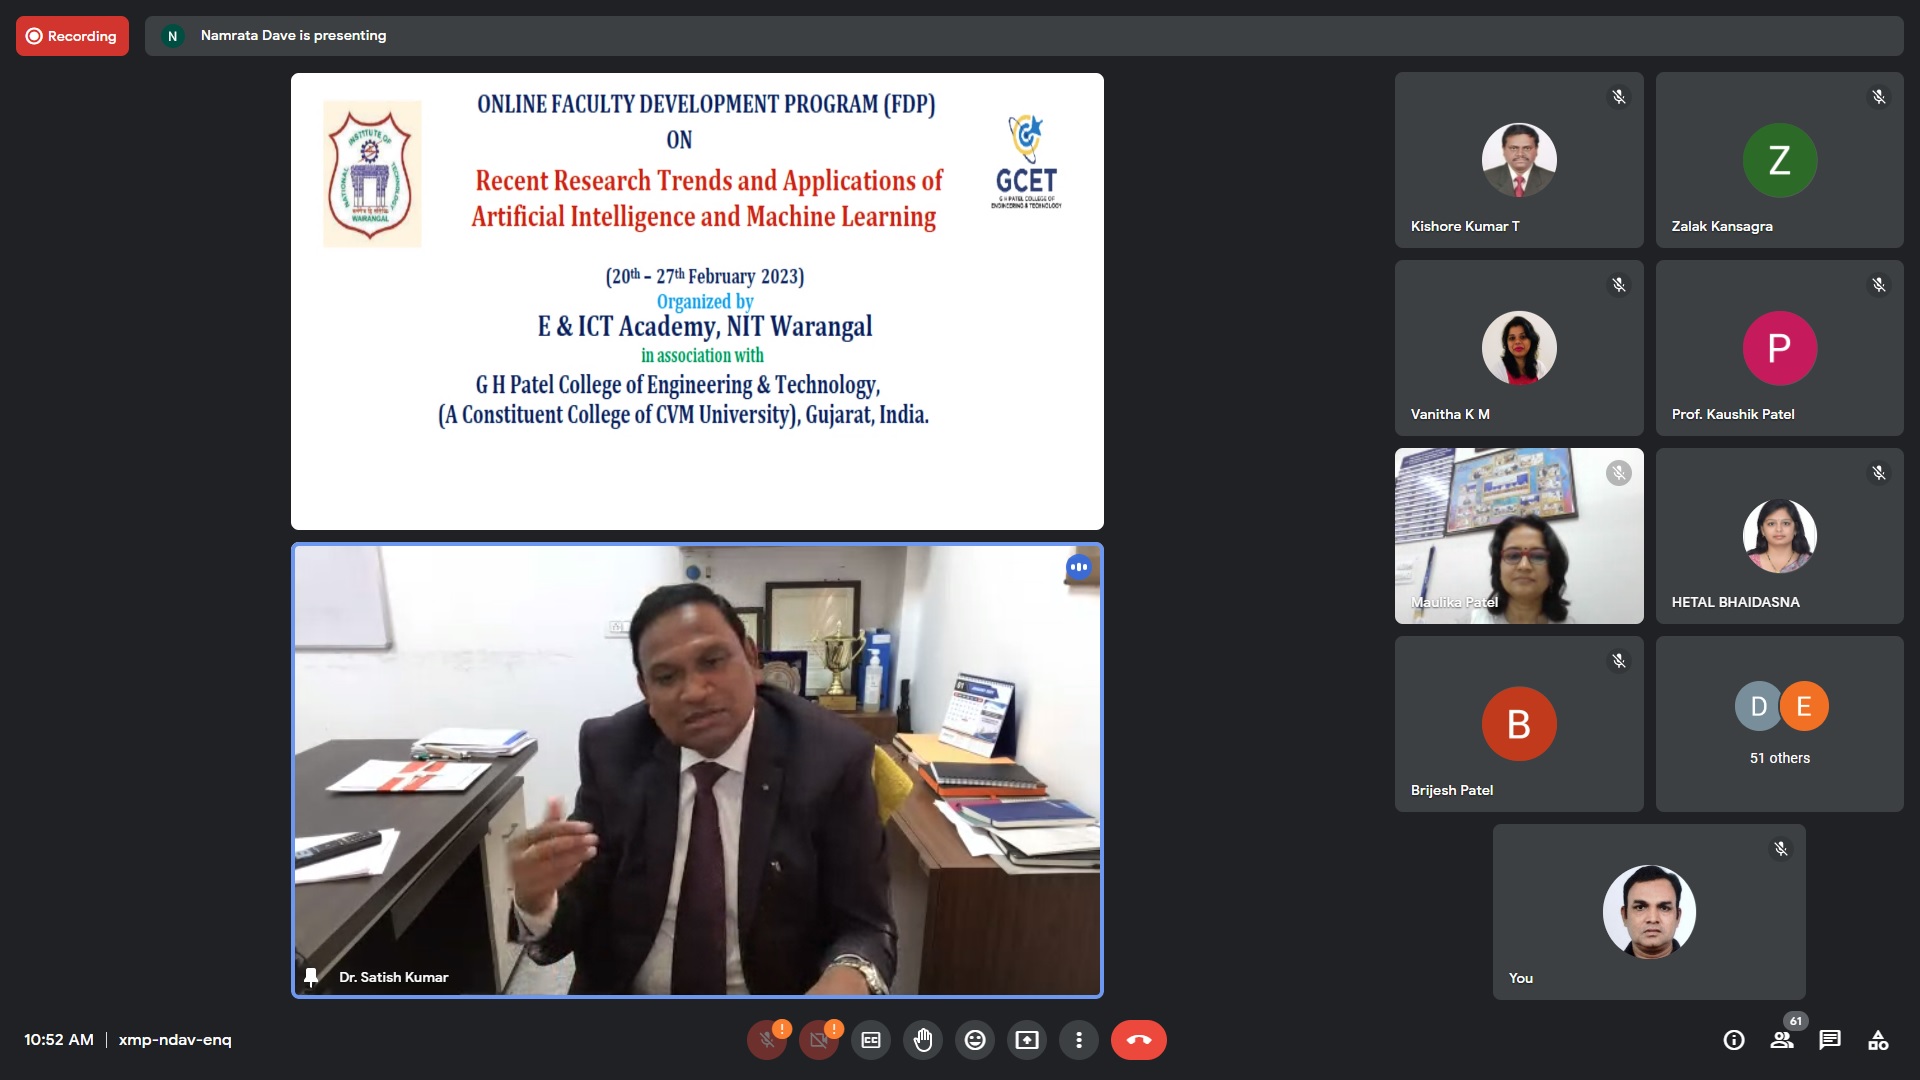1920x1080 pixels.
Task: Open the 51 others tile
Action: pyautogui.click(x=1780, y=724)
